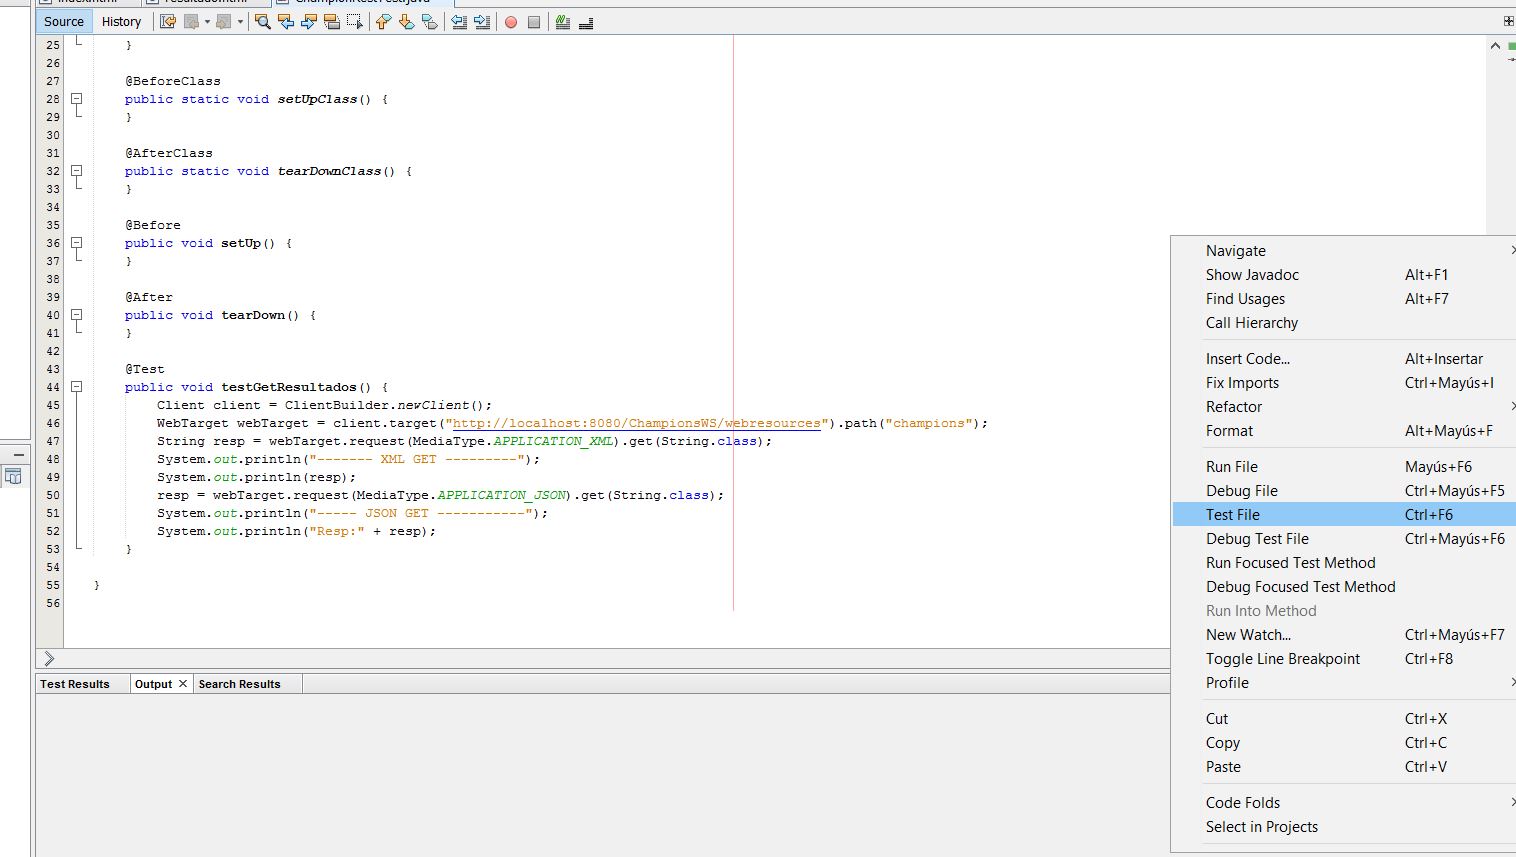Start macro recording with the red record icon

tap(512, 21)
